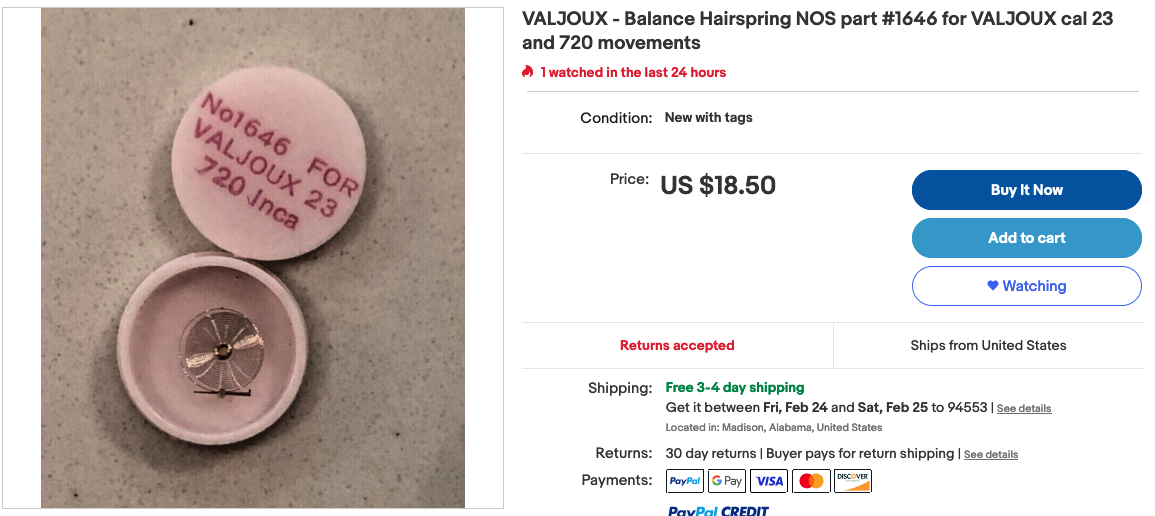Click the heart icon in Watching button

pos(993,286)
